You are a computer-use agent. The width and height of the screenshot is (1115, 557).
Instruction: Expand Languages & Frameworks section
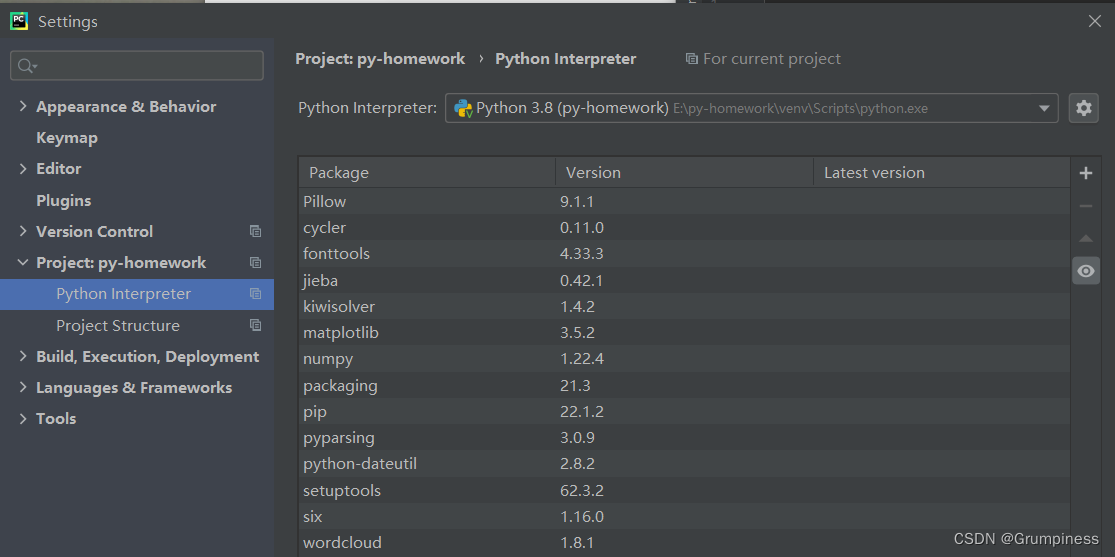(23, 388)
